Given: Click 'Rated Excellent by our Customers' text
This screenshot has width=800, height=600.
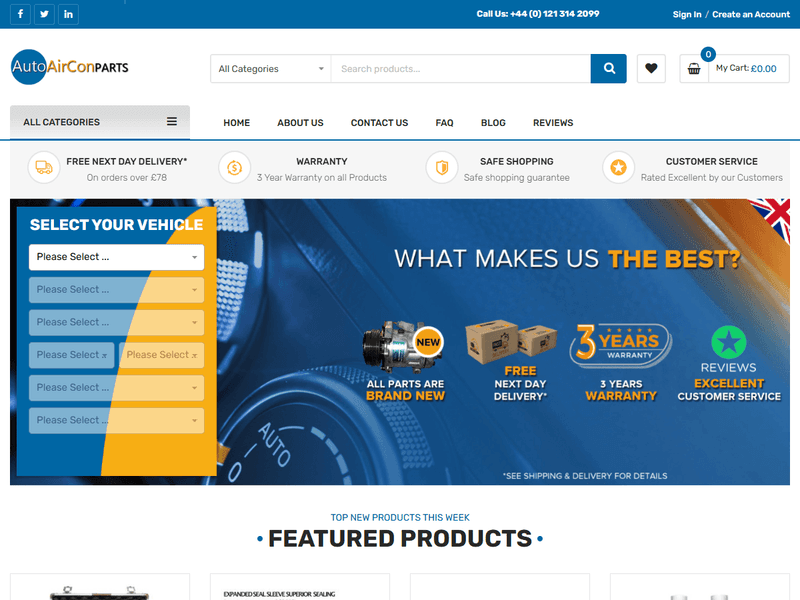Looking at the screenshot, I should pos(712,178).
